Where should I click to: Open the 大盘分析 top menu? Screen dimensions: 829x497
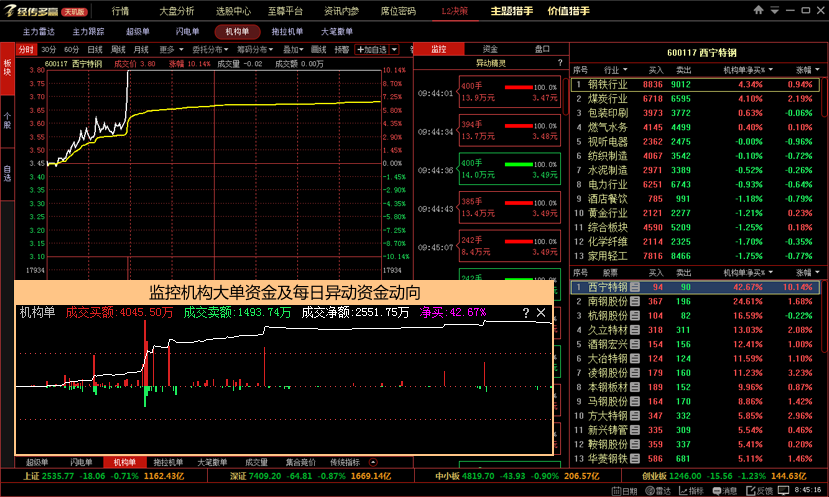177,11
